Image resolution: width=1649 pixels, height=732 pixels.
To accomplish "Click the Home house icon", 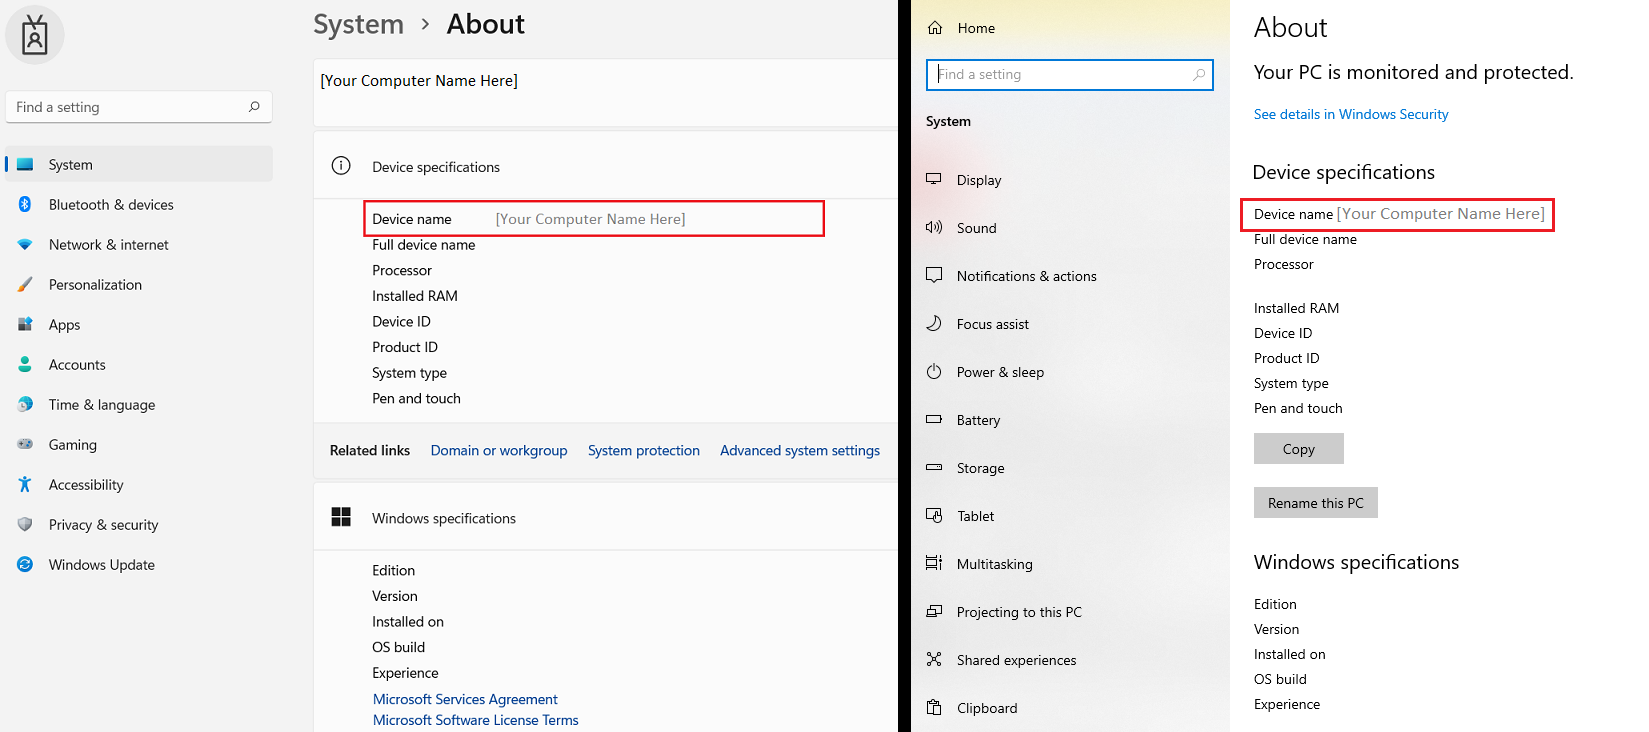I will click(935, 28).
